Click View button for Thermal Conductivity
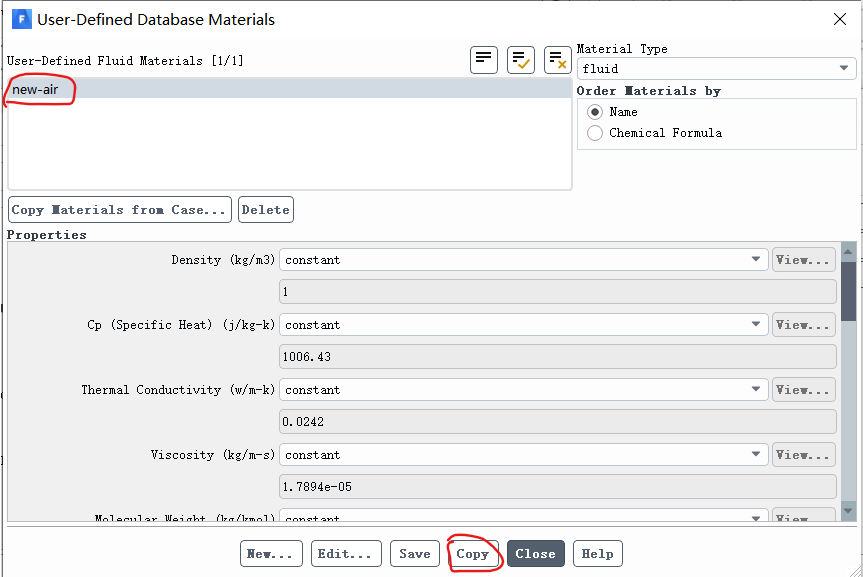 coord(804,390)
